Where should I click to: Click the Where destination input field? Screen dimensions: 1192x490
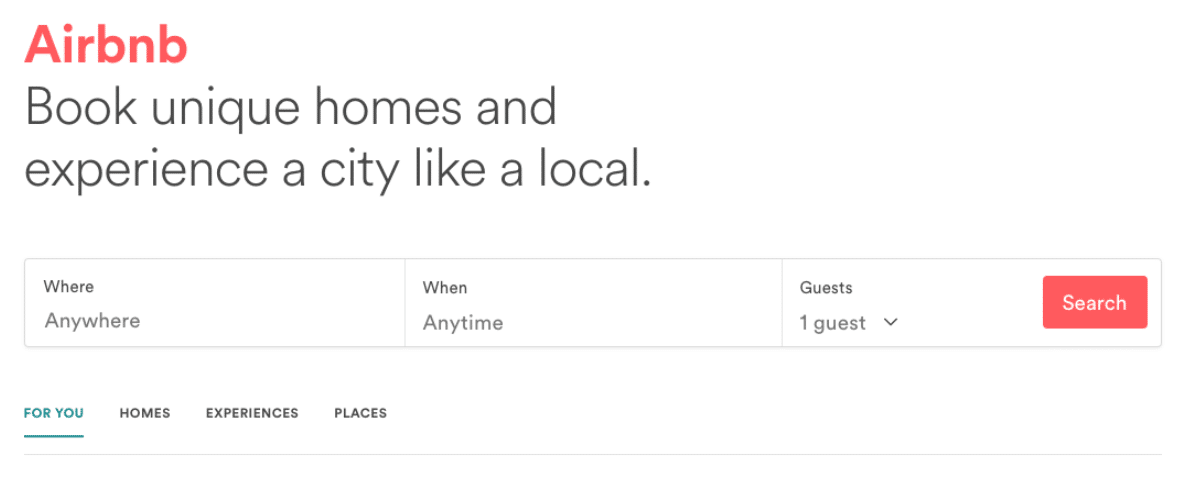coord(214,303)
